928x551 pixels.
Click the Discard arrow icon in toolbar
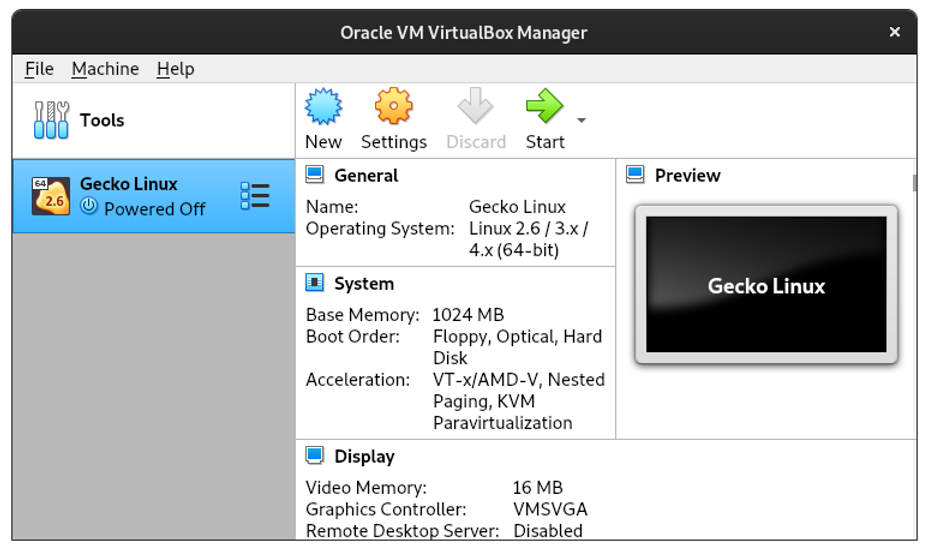(475, 107)
